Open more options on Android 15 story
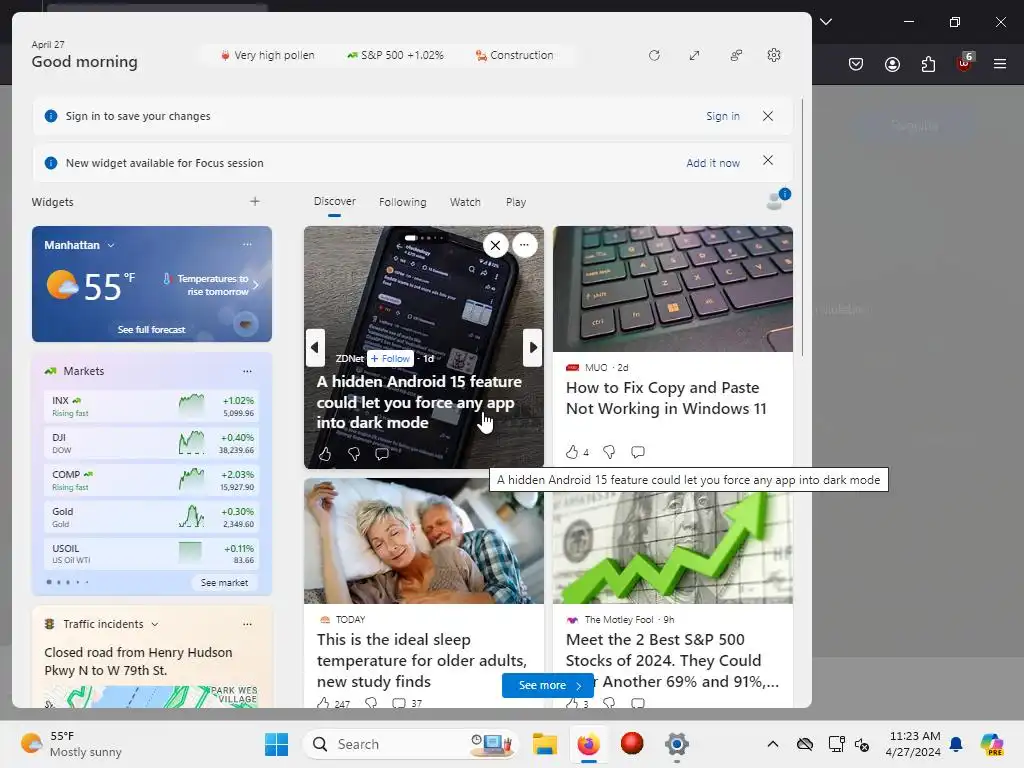 tap(524, 245)
